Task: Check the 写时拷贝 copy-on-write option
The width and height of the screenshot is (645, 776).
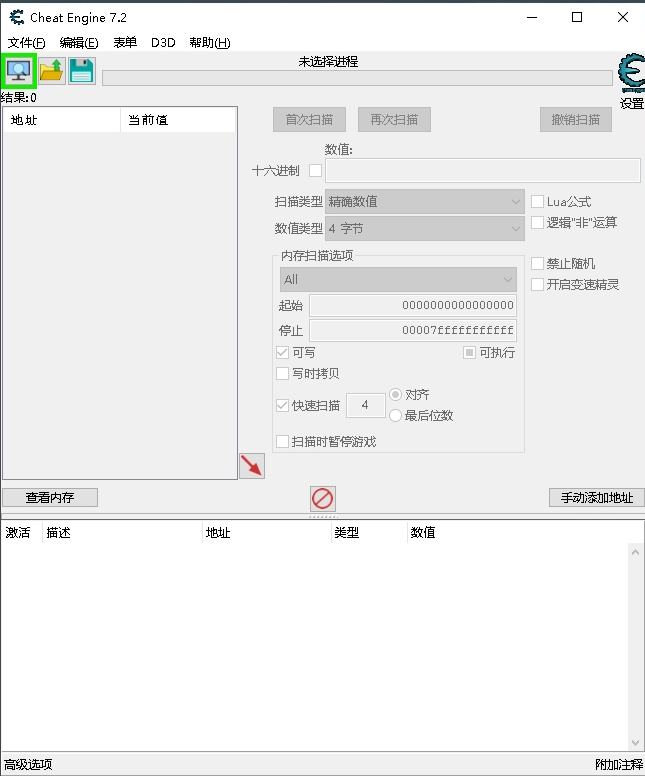Action: coord(282,373)
